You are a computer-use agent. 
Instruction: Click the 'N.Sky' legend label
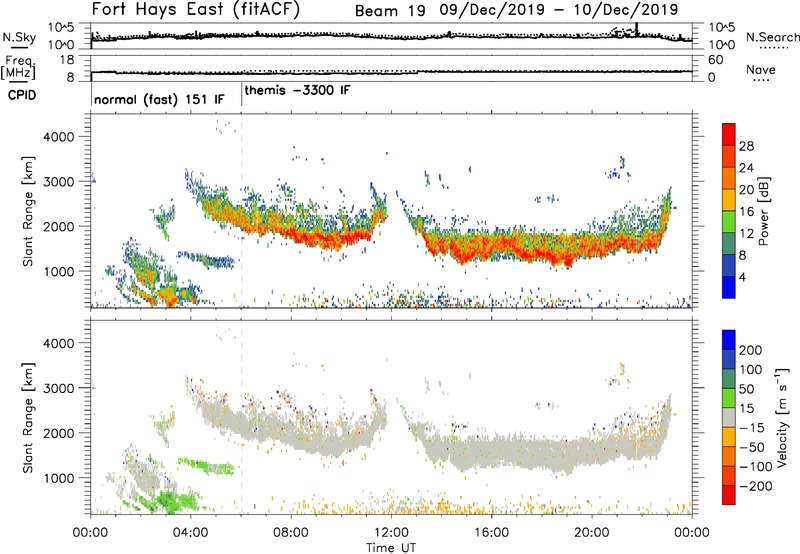[x=19, y=37]
